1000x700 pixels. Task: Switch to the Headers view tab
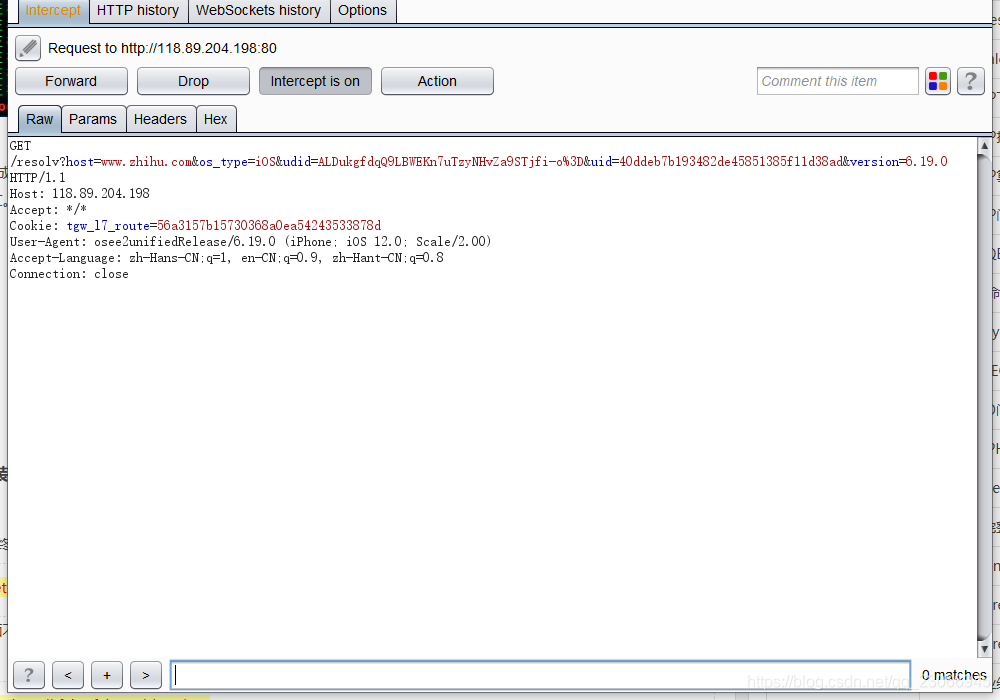[x=160, y=119]
